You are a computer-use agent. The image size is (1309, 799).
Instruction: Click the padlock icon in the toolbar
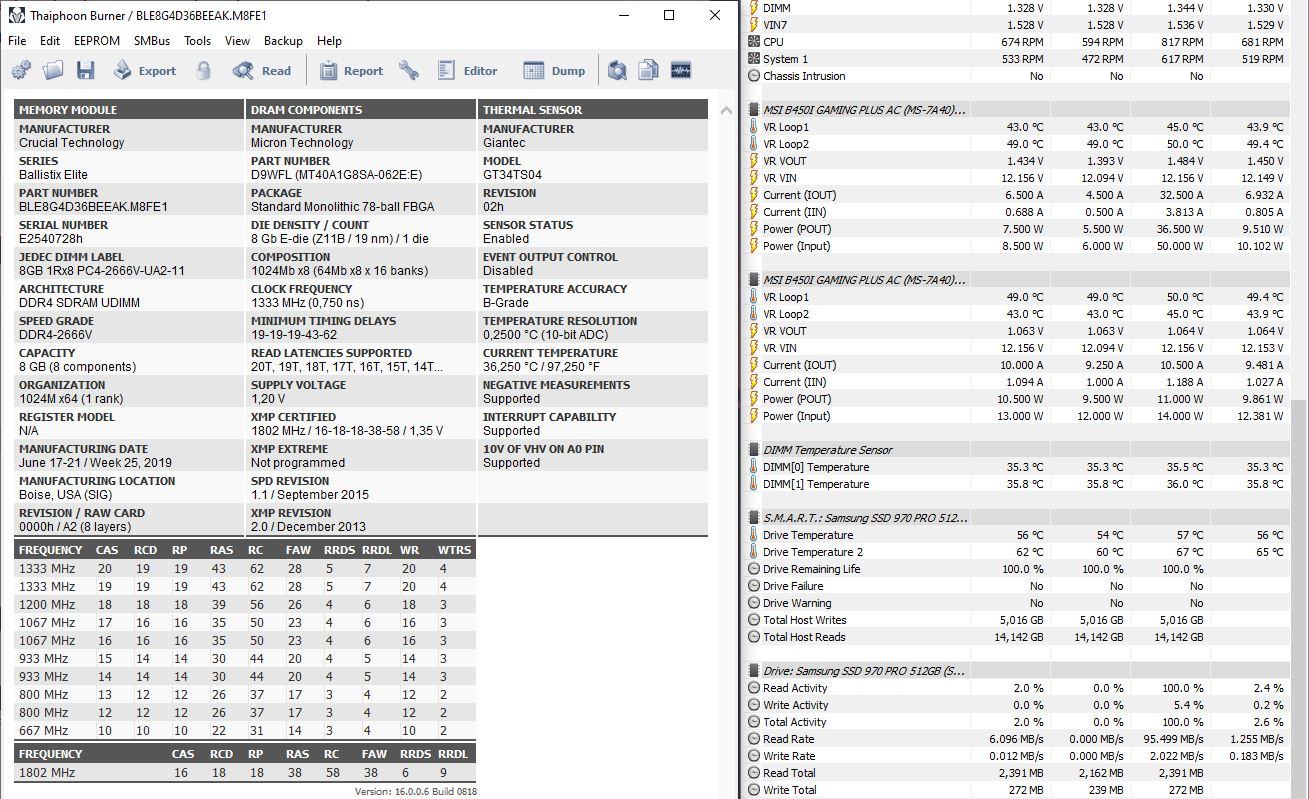[x=204, y=70]
